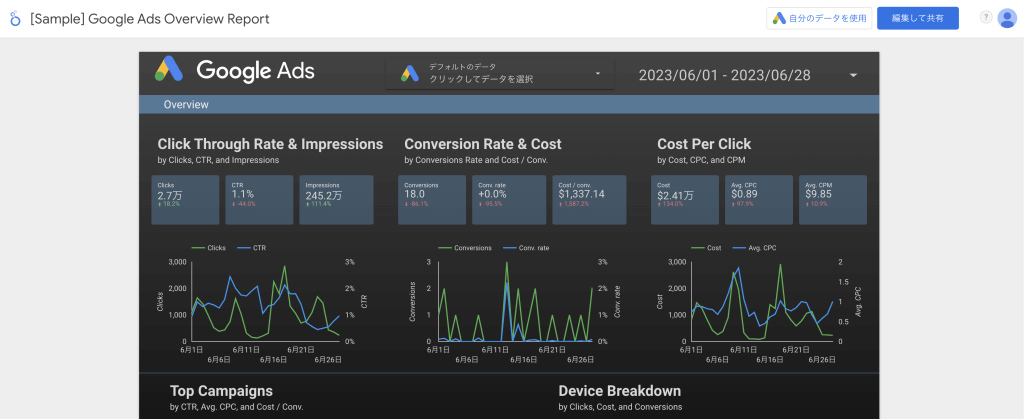Viewport: 1024px width, 419px height.
Task: Select the Conv. rate scorecard
Action: click(x=509, y=200)
